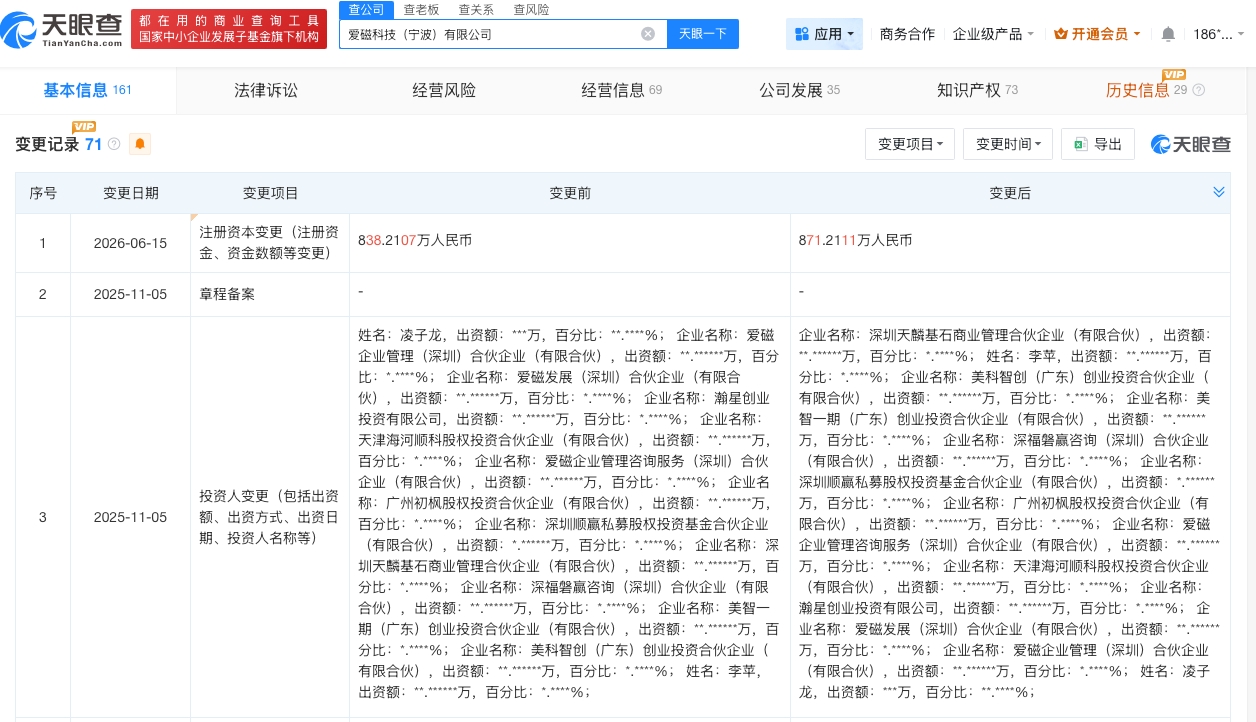Switch to the 基本信息 tab
The height and width of the screenshot is (722, 1256).
point(87,90)
